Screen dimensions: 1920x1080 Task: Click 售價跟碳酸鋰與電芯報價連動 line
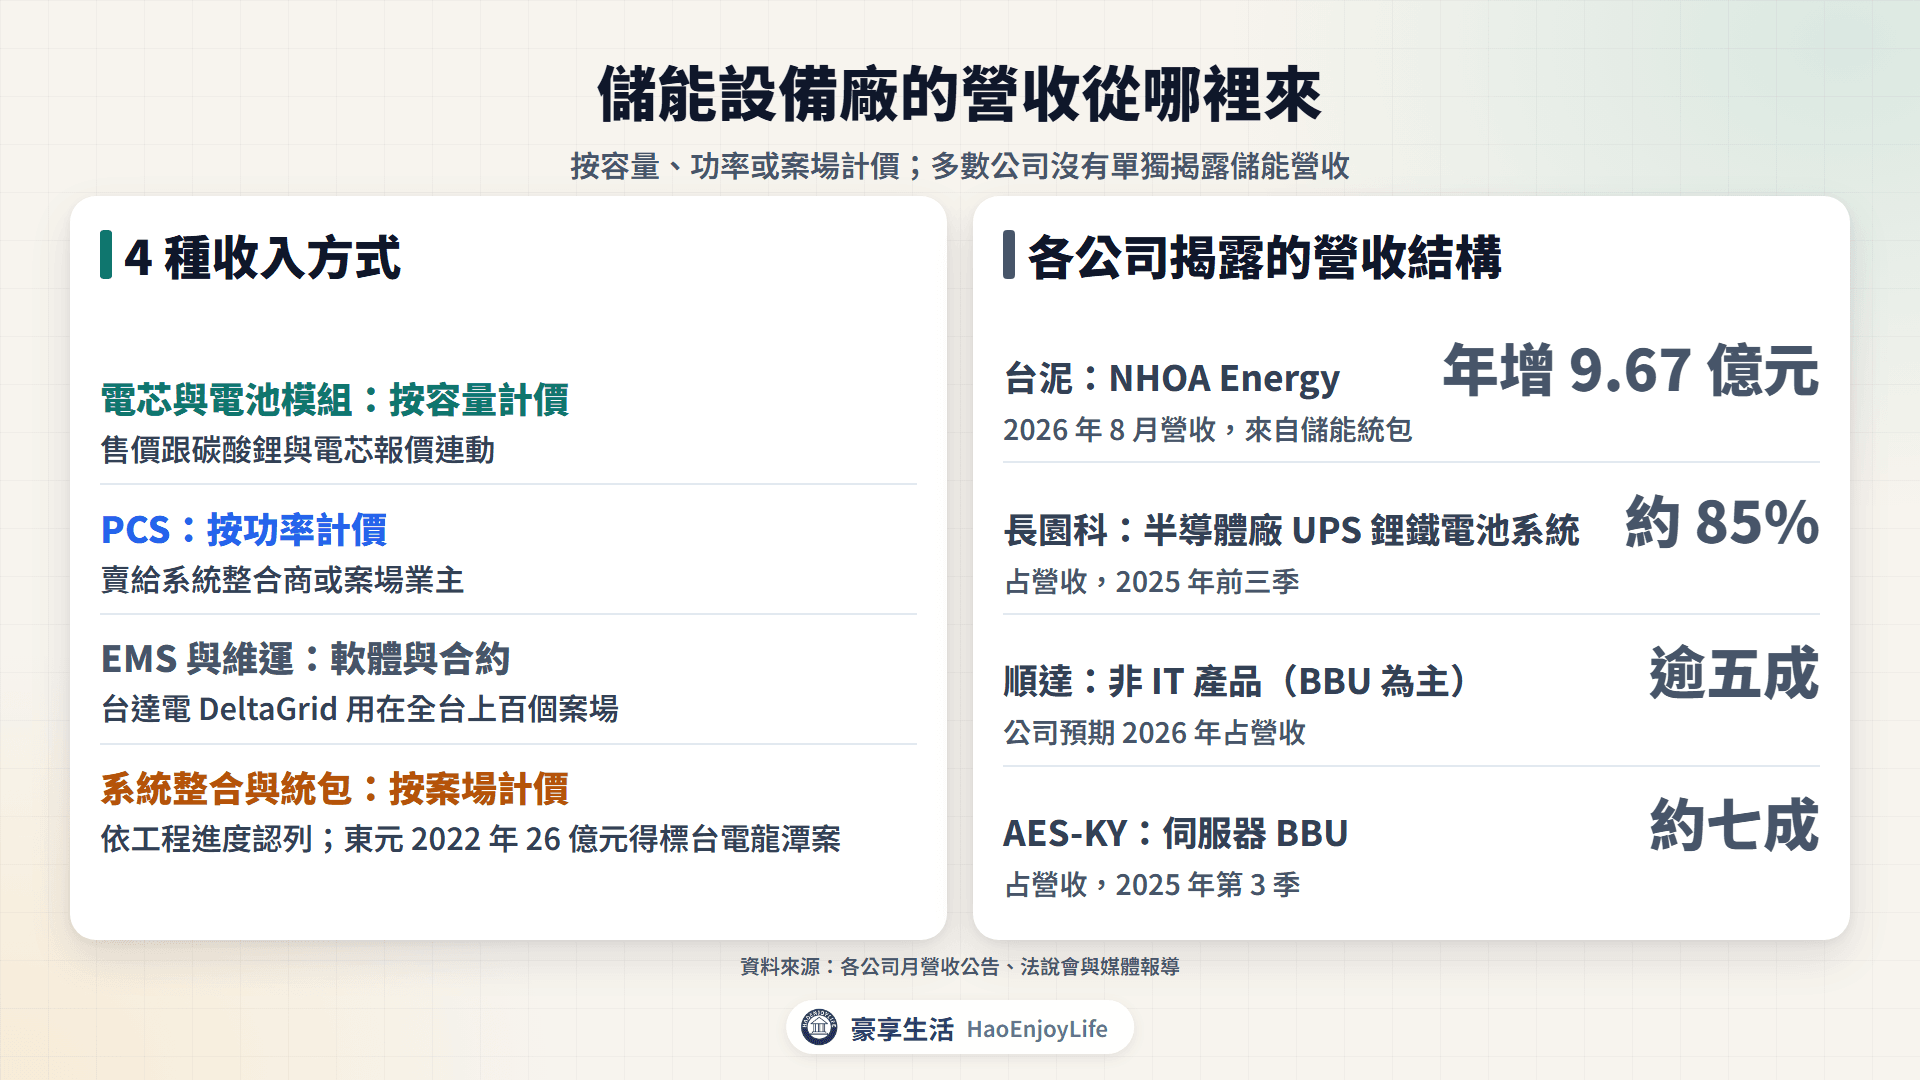(x=298, y=450)
